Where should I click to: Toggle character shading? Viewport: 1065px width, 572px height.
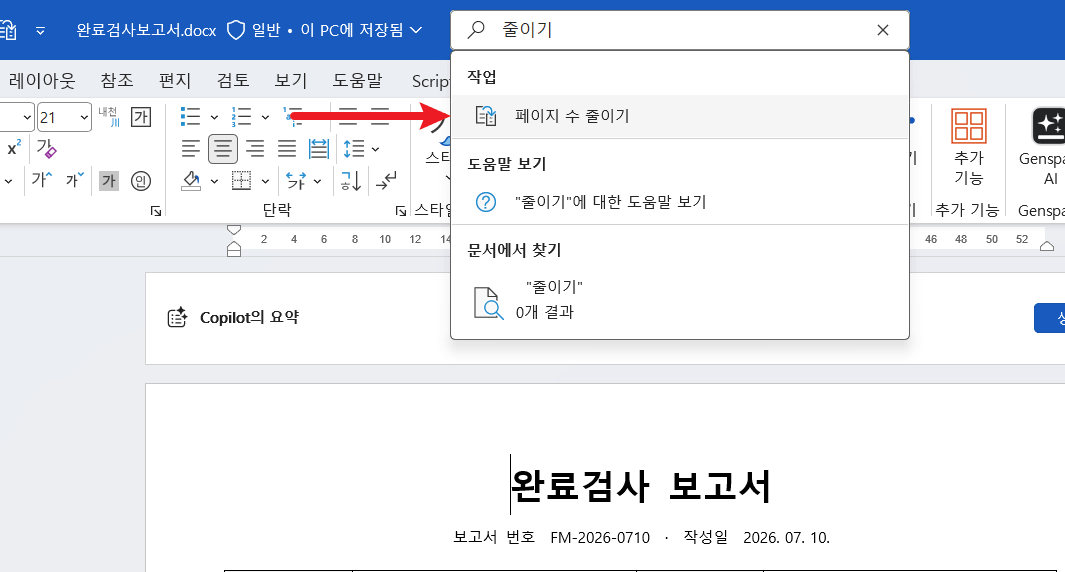click(109, 181)
